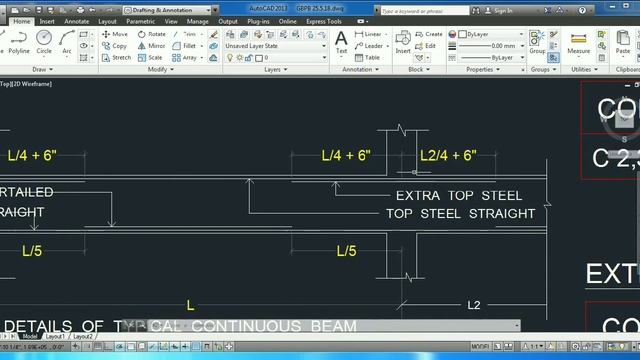Activate the Mirror command
The width and height of the screenshot is (640, 360).
151,46
